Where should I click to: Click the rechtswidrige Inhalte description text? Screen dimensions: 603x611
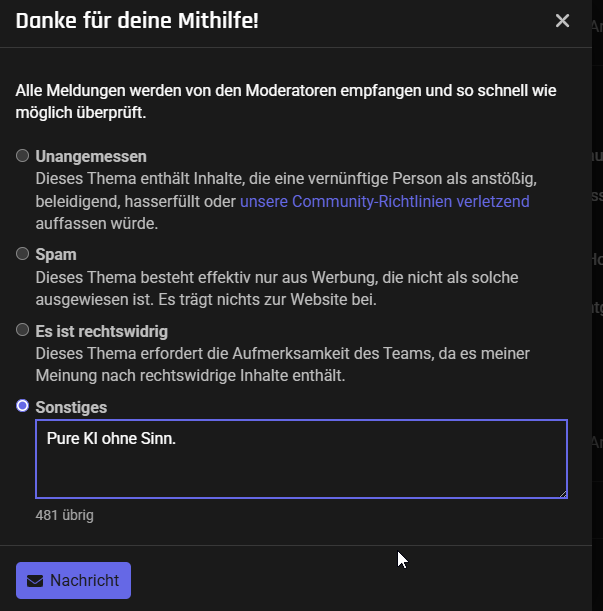coord(282,365)
